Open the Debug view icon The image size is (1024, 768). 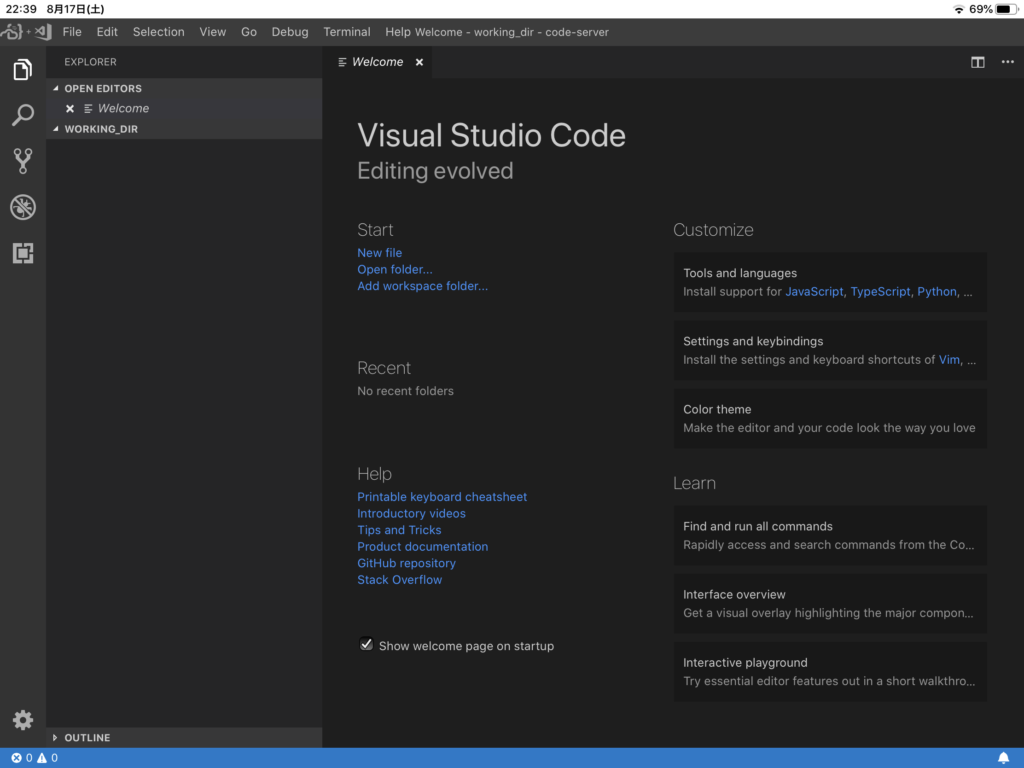23,207
